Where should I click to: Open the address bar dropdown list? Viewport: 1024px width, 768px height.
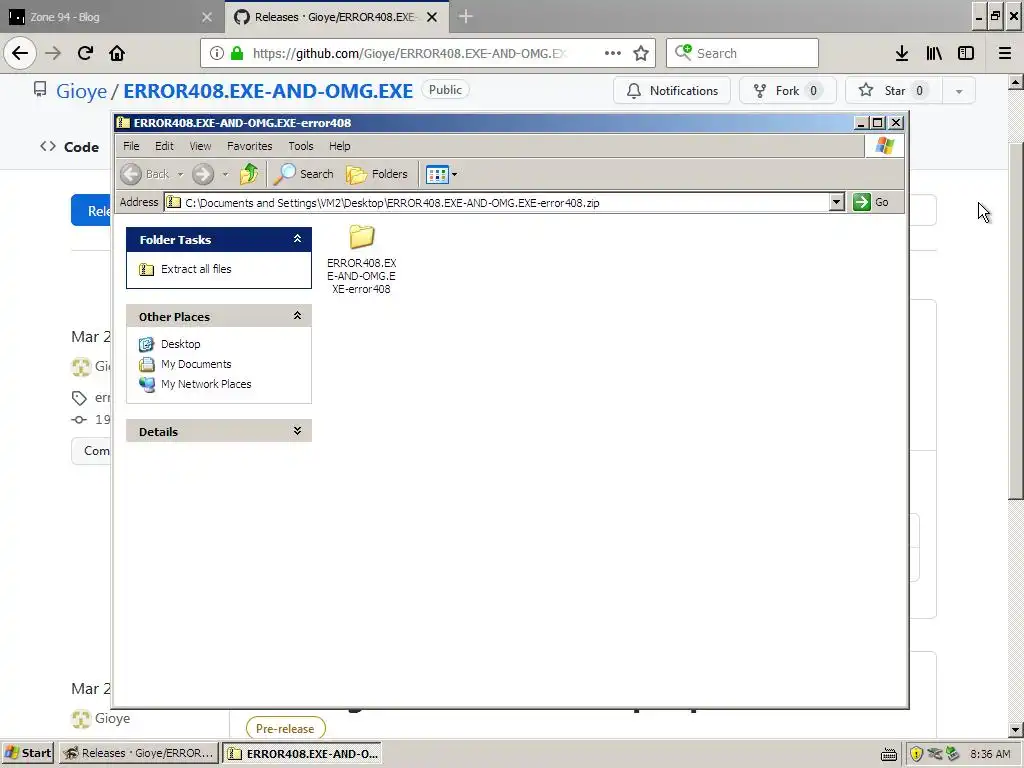coord(837,202)
